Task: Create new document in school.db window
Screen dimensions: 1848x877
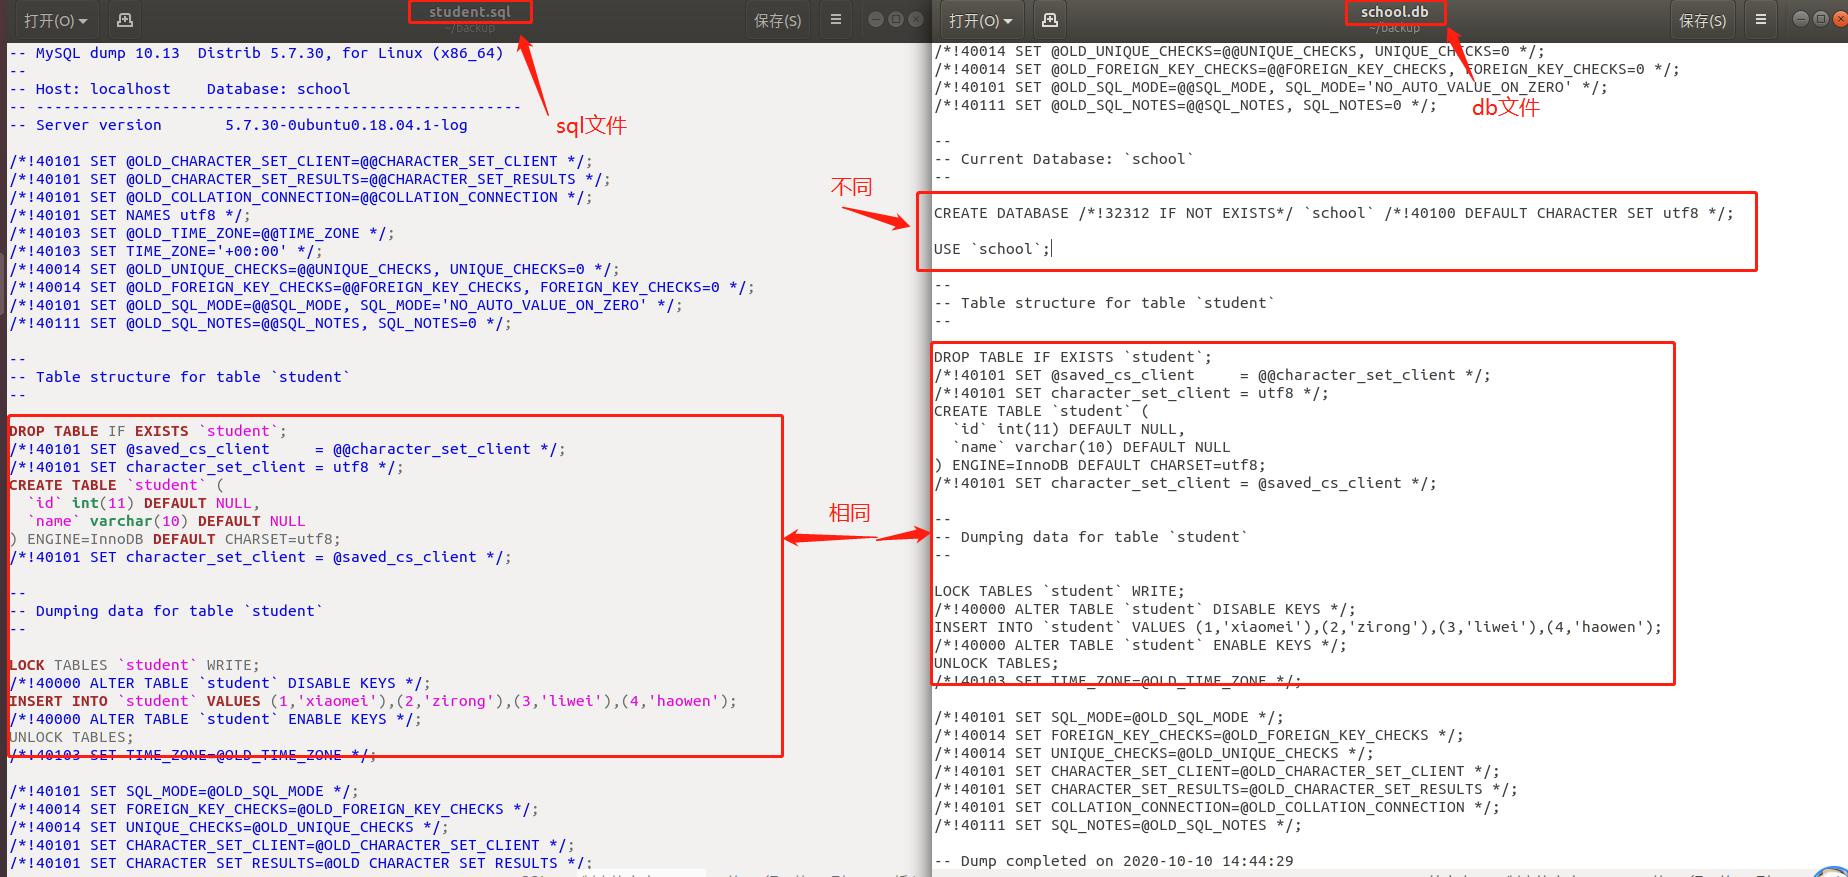Action: coord(1050,20)
